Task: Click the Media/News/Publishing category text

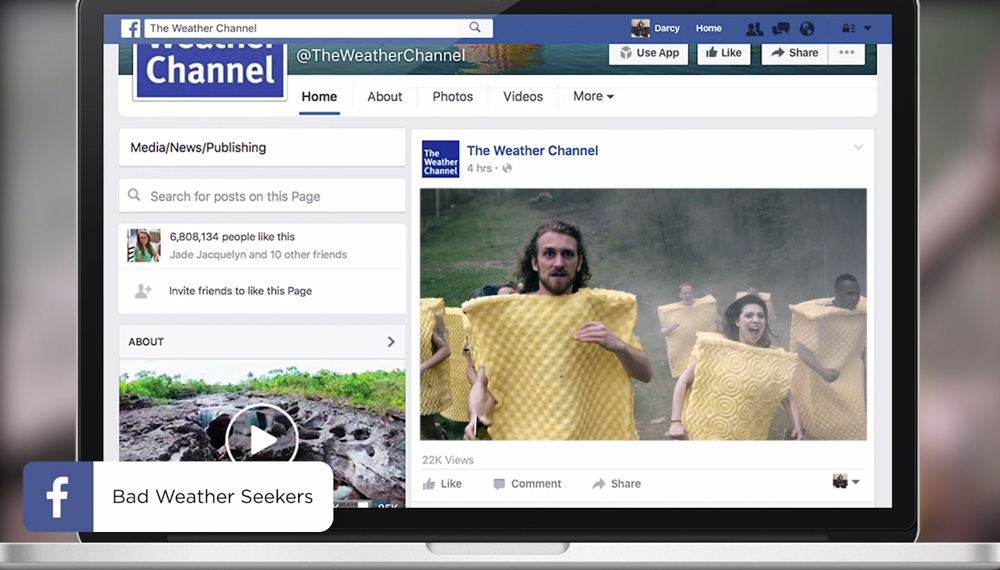Action: click(198, 148)
